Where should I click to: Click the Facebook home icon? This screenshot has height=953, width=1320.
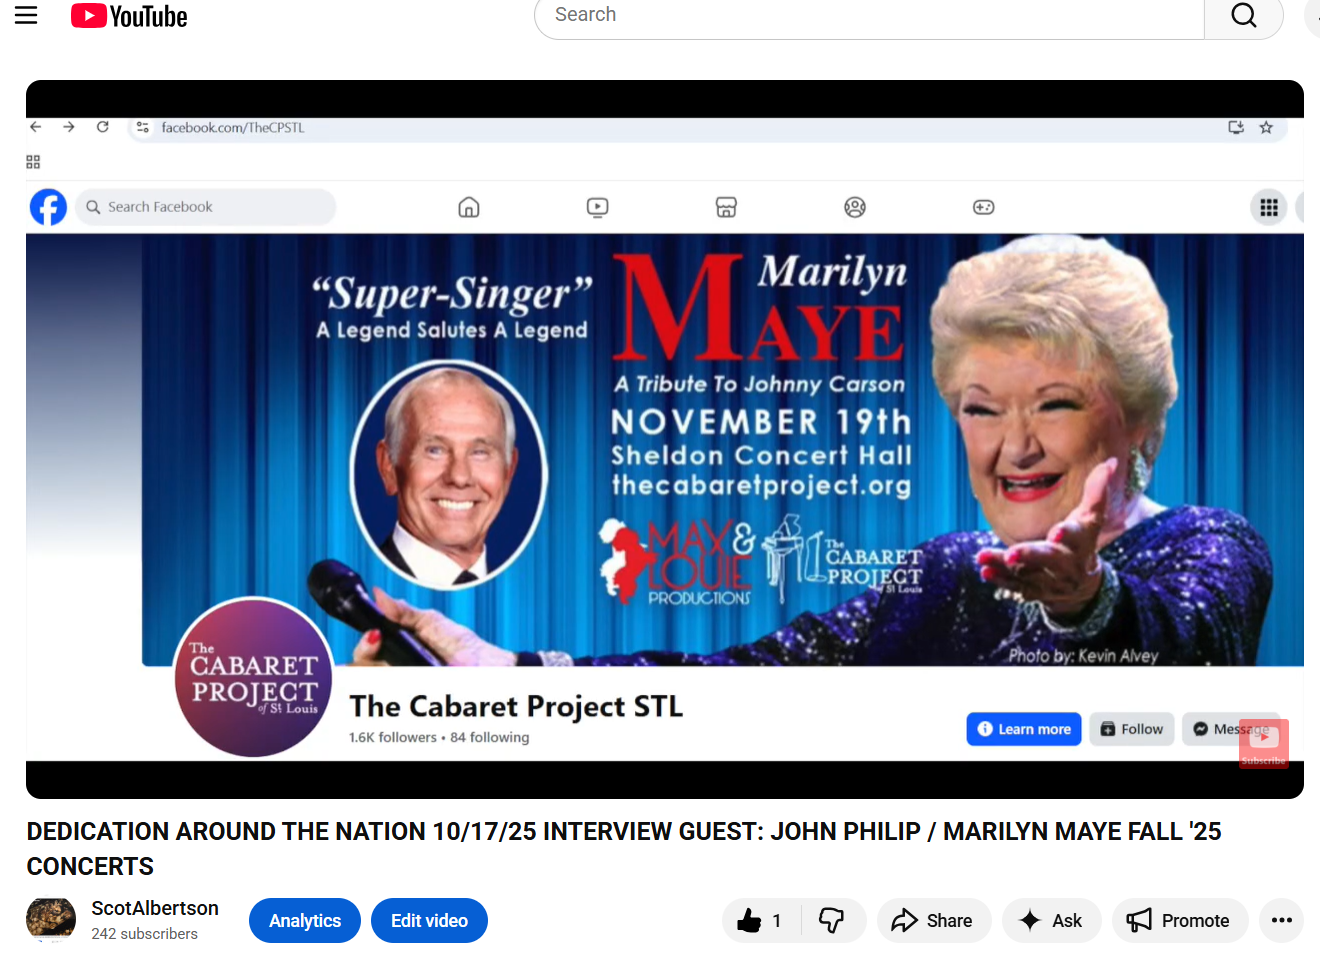tap(469, 207)
